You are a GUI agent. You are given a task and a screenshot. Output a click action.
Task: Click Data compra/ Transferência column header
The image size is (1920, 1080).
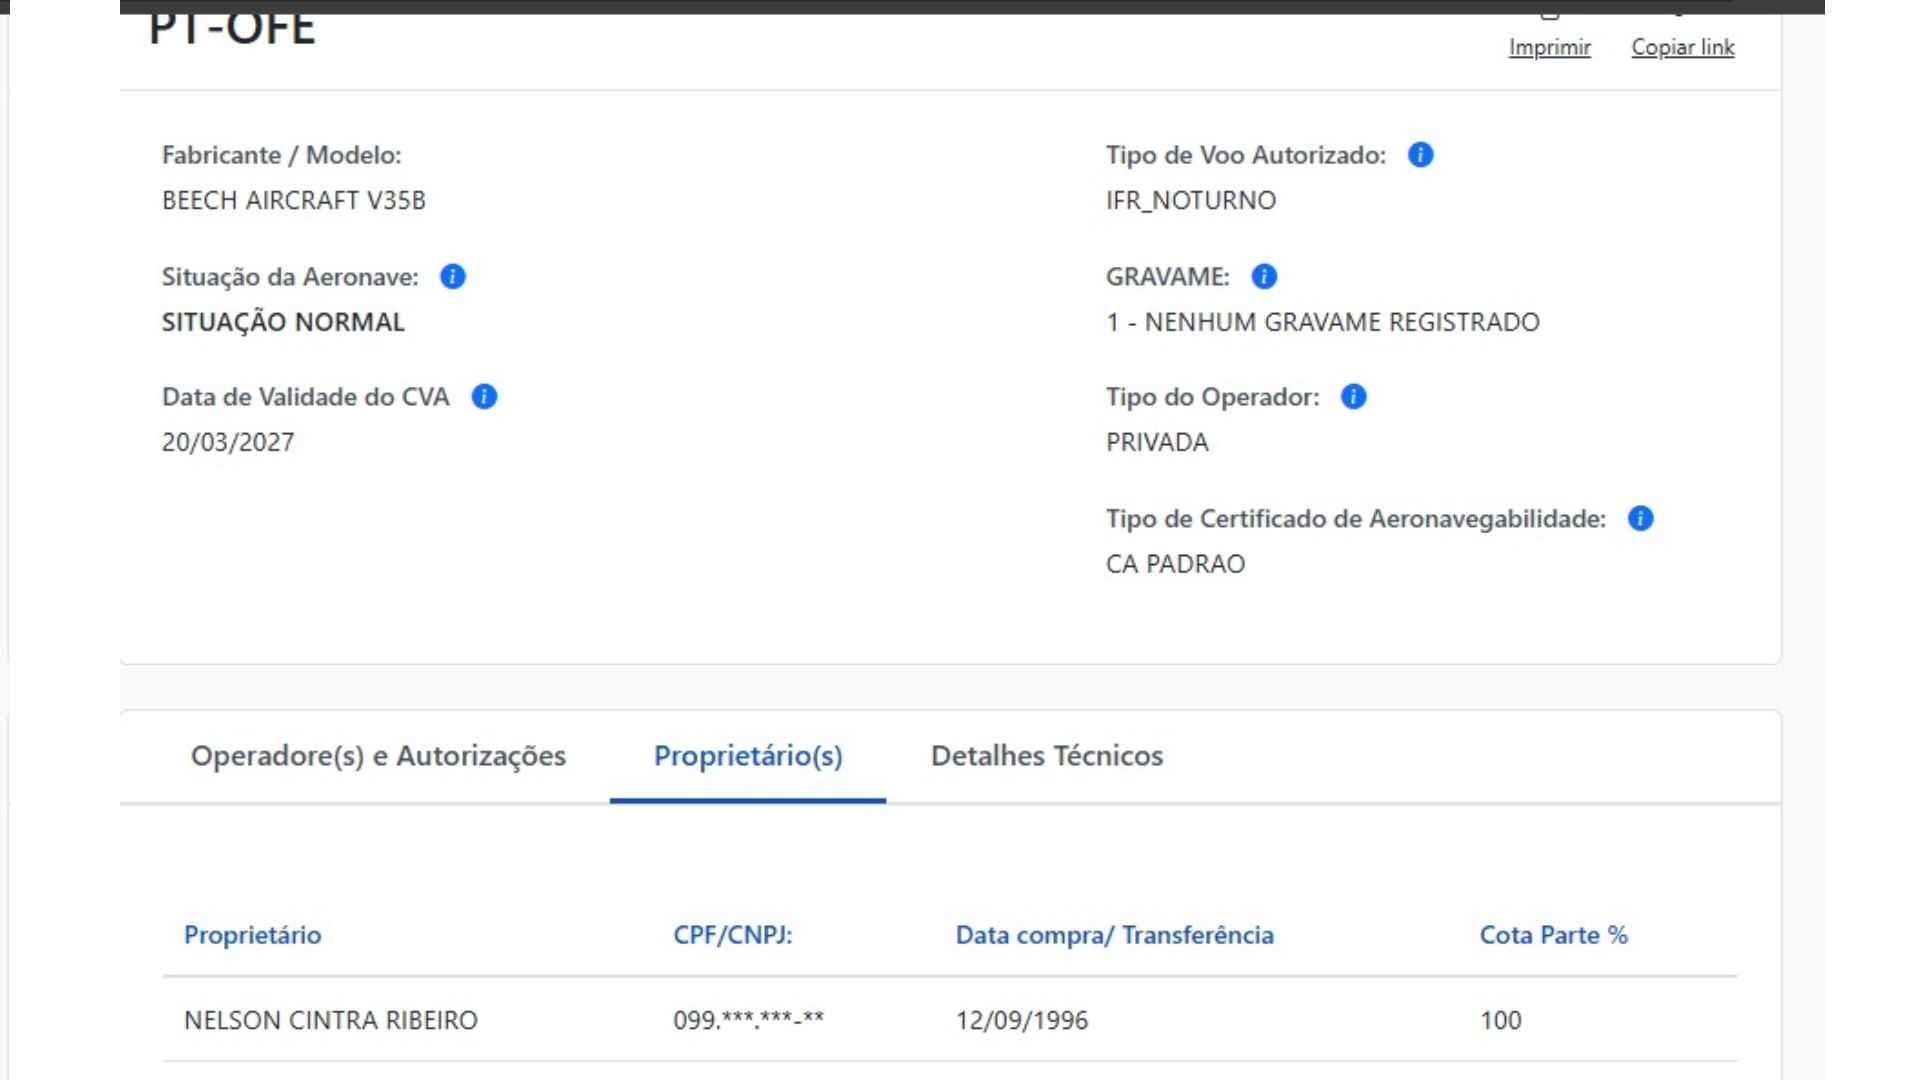pyautogui.click(x=1114, y=935)
